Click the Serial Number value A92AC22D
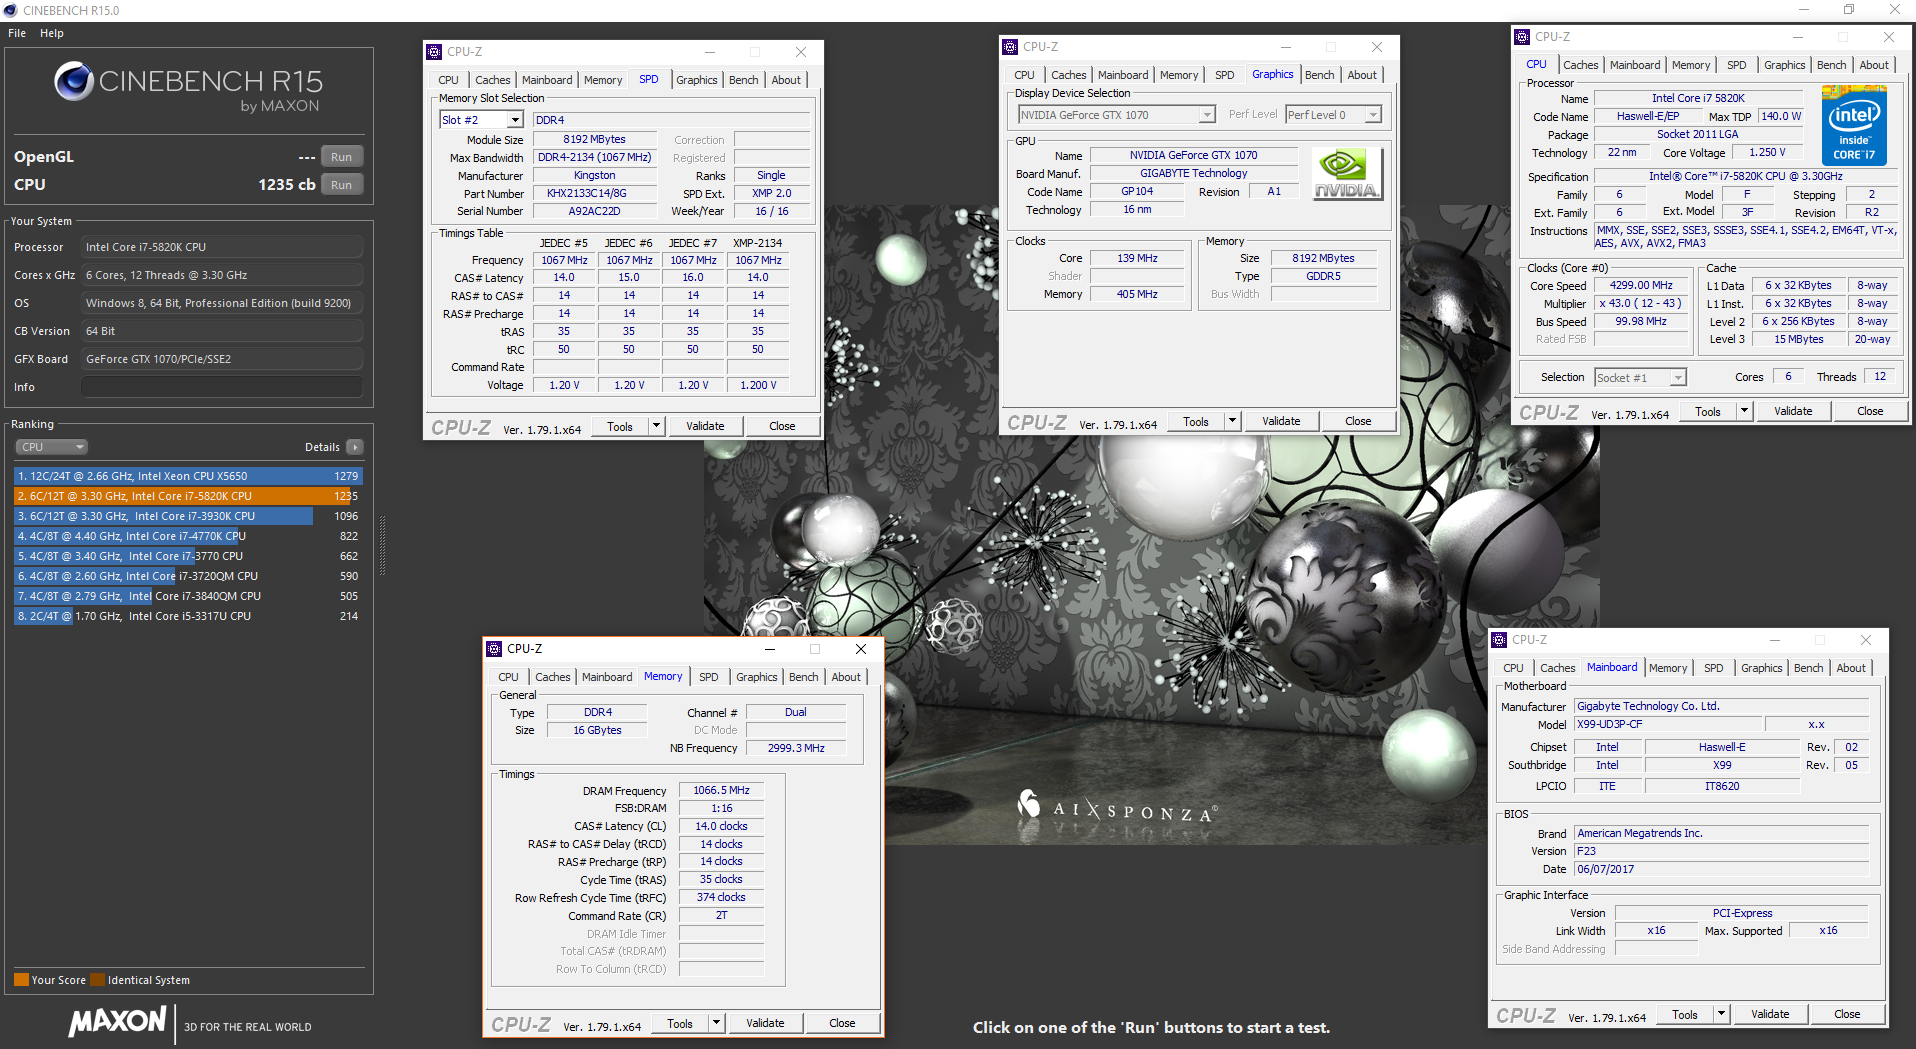 [595, 211]
